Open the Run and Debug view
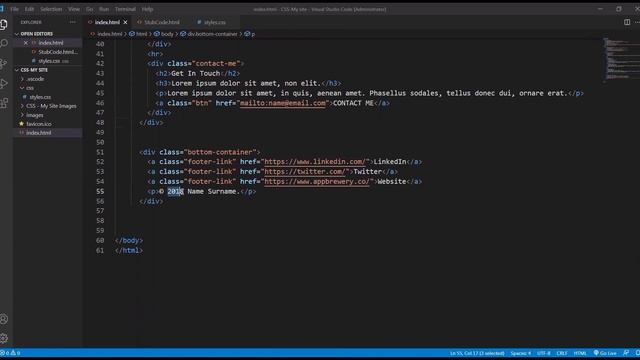640x360 pixels. pos(4,83)
